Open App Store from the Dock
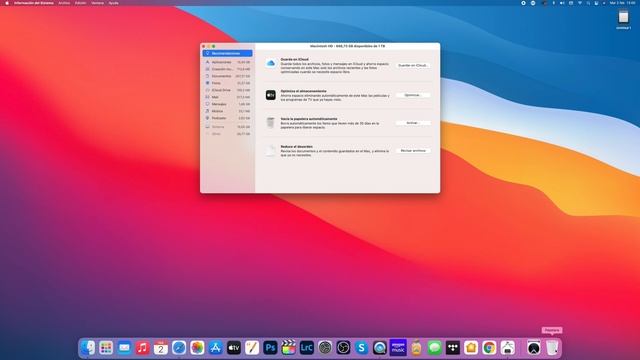The width and height of the screenshot is (640, 360). (215, 348)
